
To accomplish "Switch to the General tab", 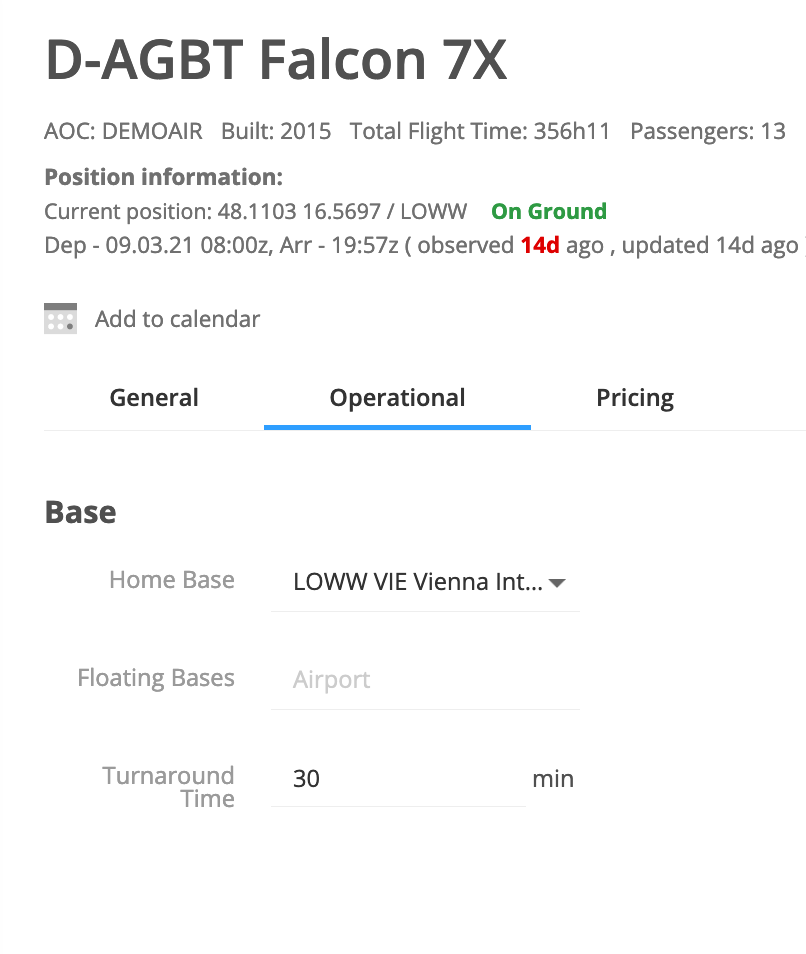I will click(x=154, y=398).
